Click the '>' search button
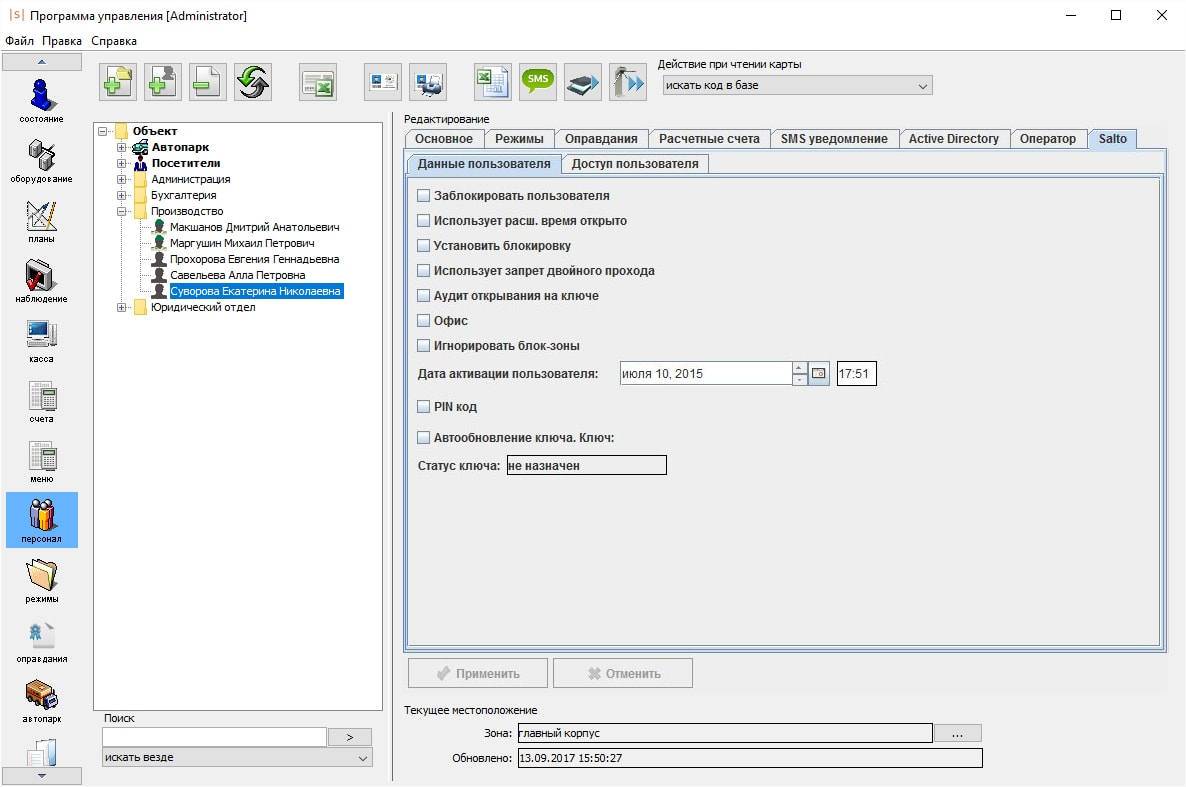Viewport: 1186px width, 787px height. click(350, 737)
